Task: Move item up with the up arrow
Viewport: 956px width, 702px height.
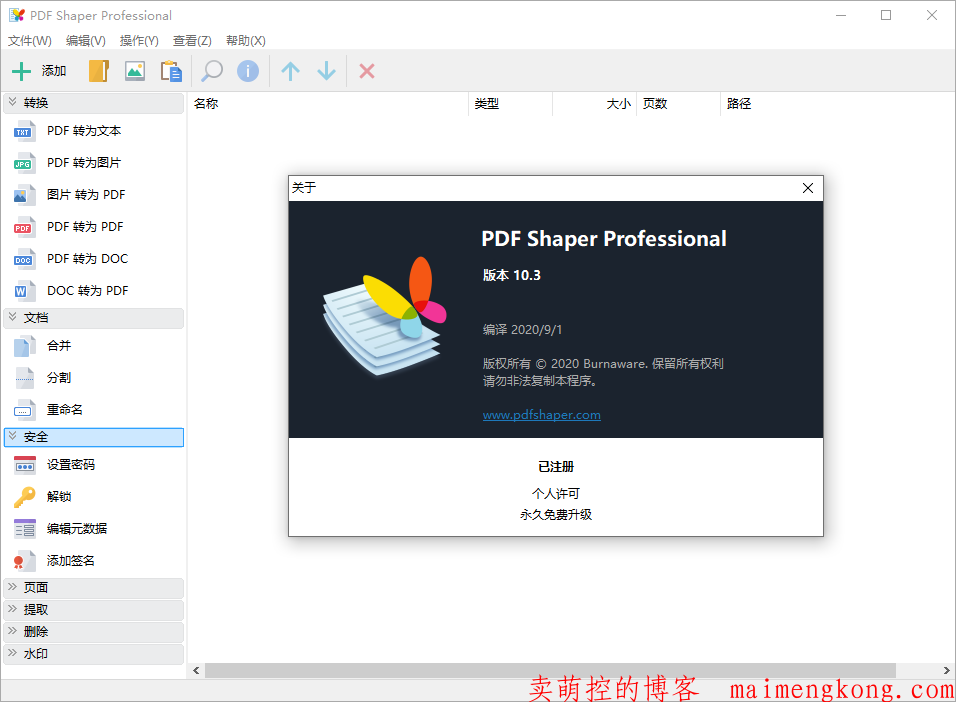Action: [290, 71]
